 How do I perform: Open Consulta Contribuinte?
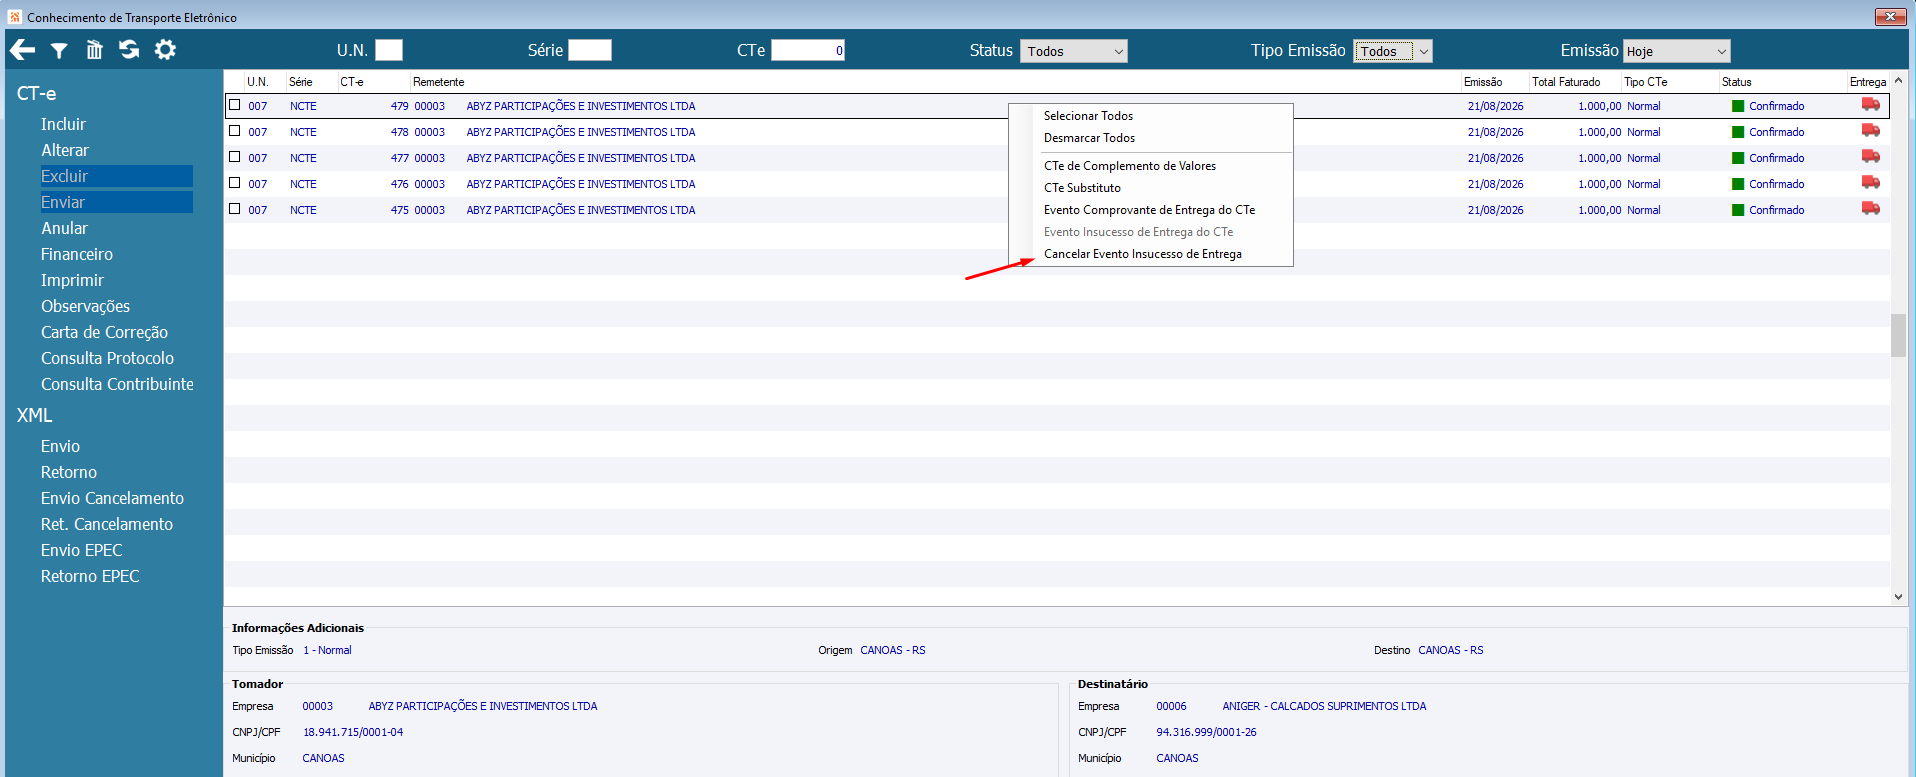tap(117, 384)
